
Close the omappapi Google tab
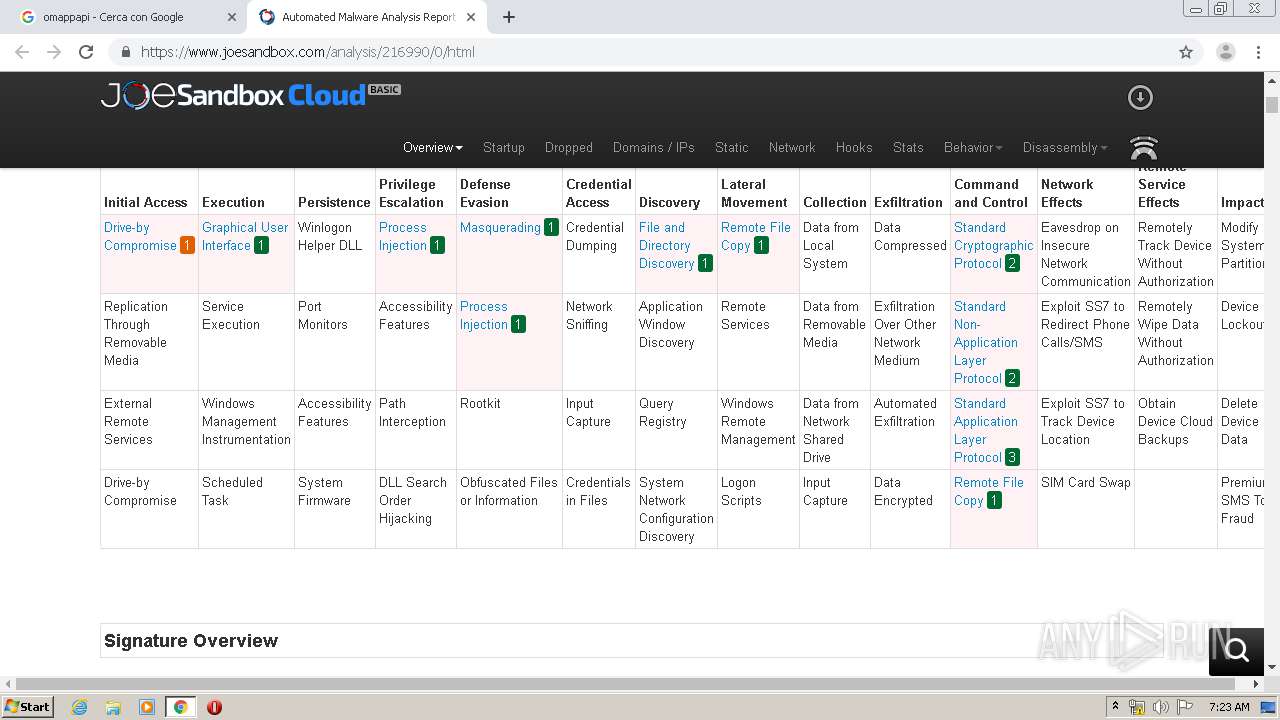coord(231,17)
